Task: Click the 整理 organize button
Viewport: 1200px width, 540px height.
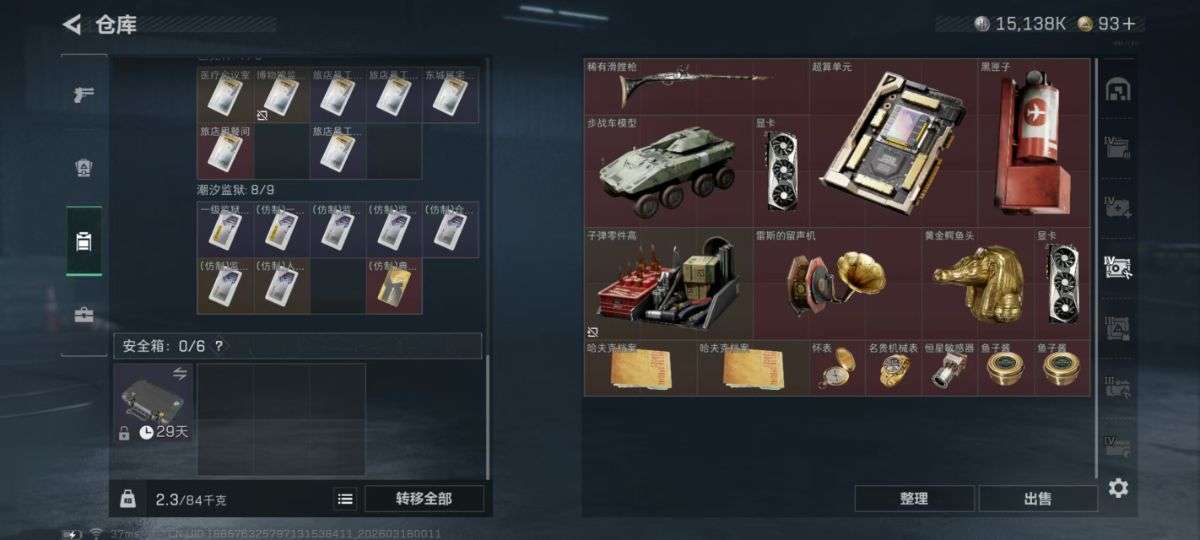Action: click(x=914, y=499)
